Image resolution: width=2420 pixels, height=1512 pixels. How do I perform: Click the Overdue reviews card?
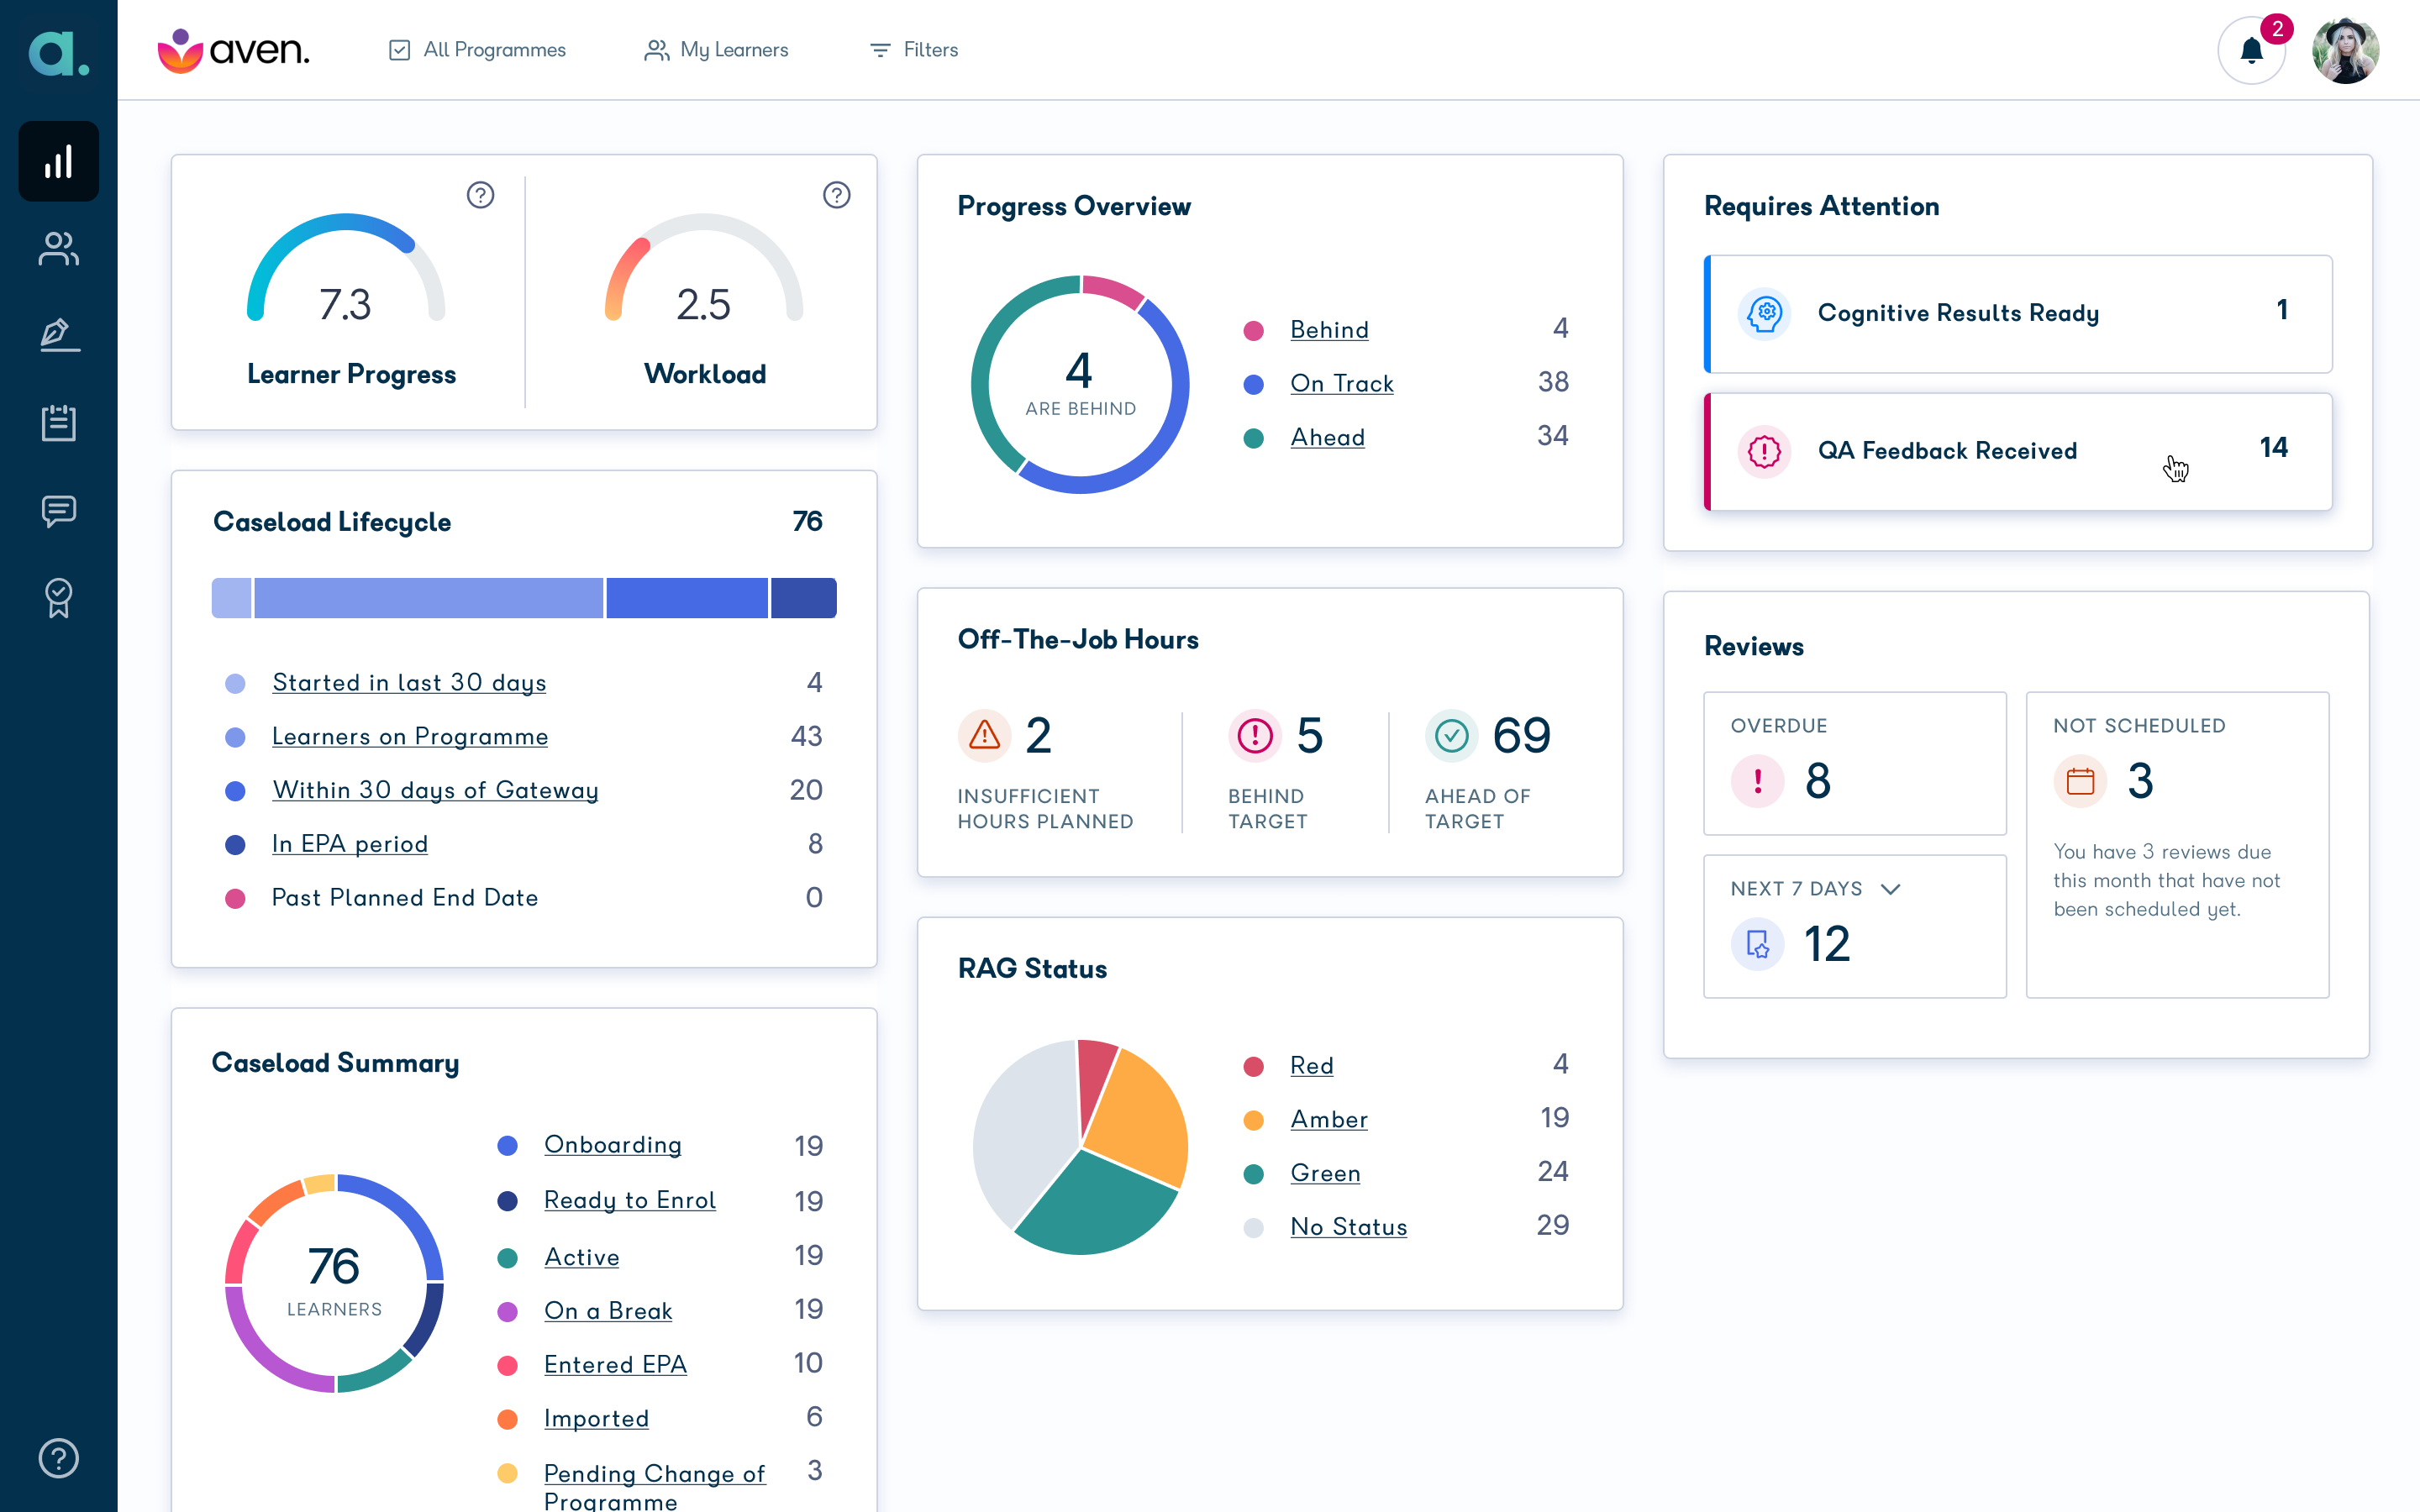(x=1855, y=763)
